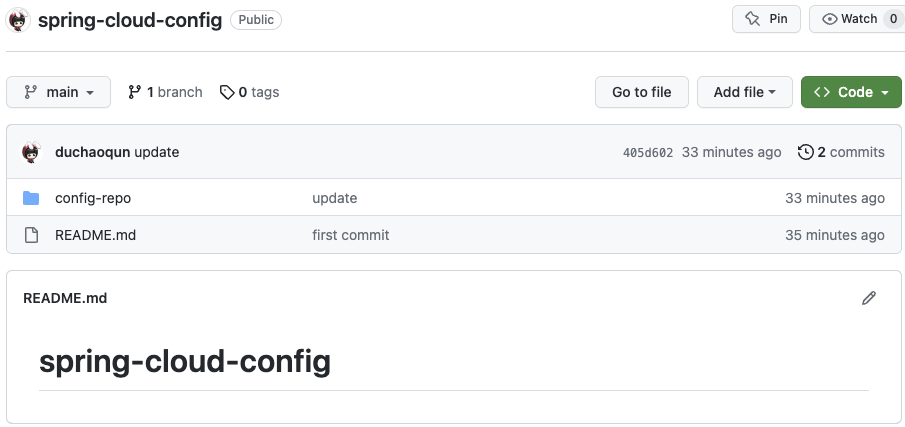Open the 0 tags page
The image size is (905, 427).
click(x=259, y=92)
